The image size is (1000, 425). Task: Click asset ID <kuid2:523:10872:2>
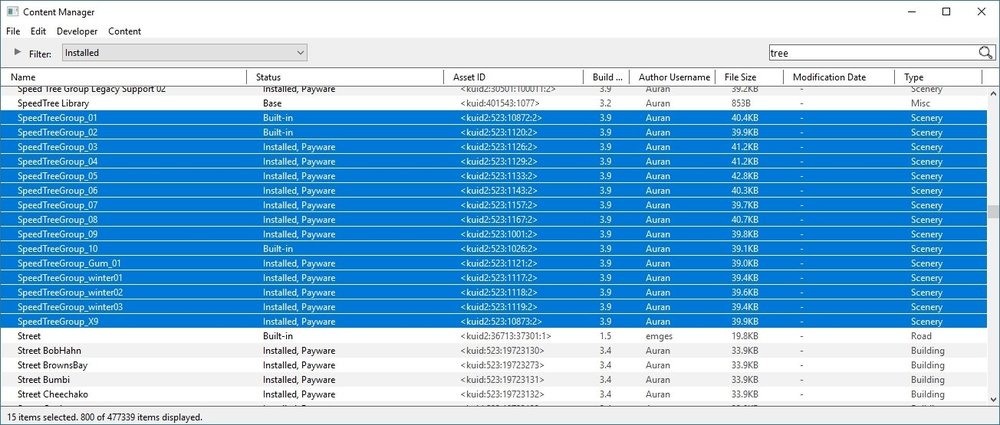point(503,118)
